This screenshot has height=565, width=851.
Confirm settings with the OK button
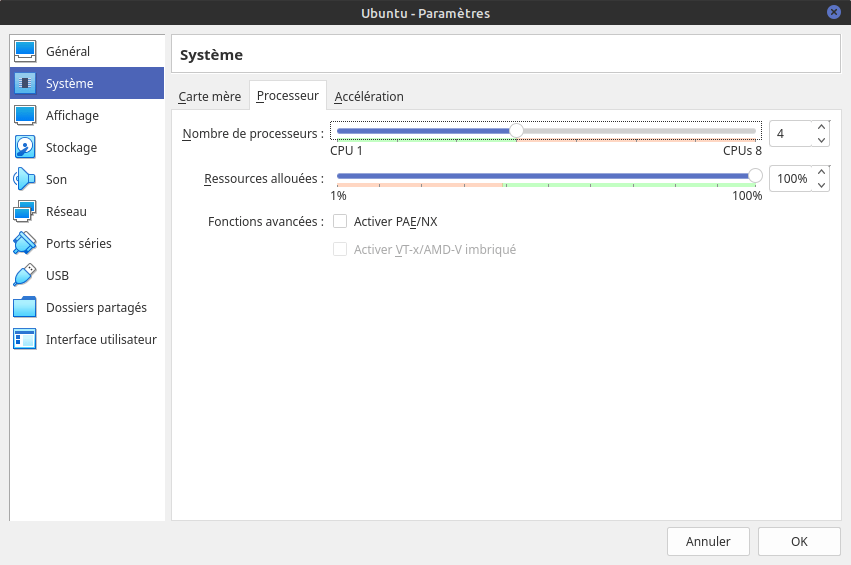(x=799, y=541)
